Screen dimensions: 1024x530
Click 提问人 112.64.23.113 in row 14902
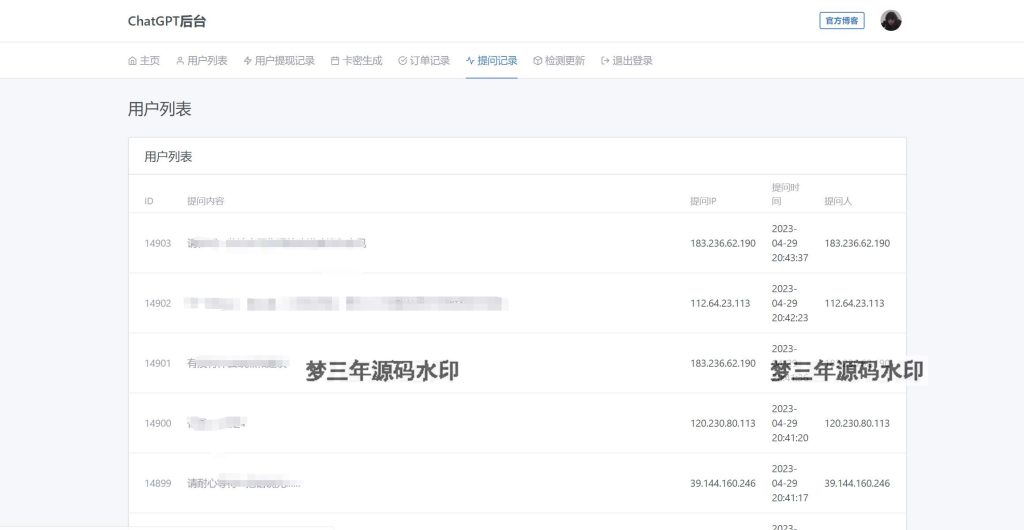point(854,304)
